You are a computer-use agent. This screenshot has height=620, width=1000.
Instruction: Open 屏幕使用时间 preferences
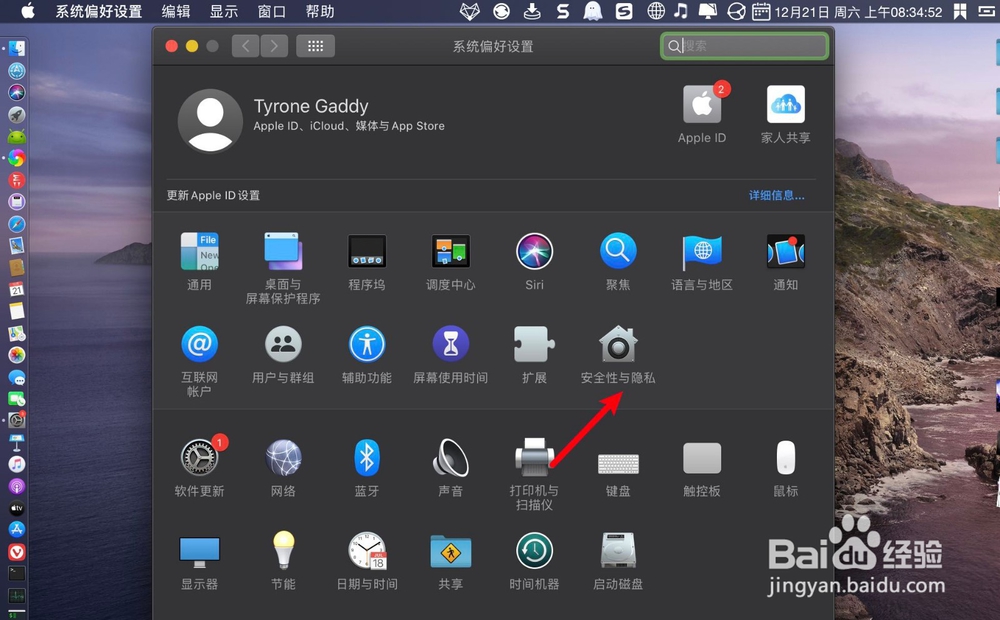click(451, 344)
